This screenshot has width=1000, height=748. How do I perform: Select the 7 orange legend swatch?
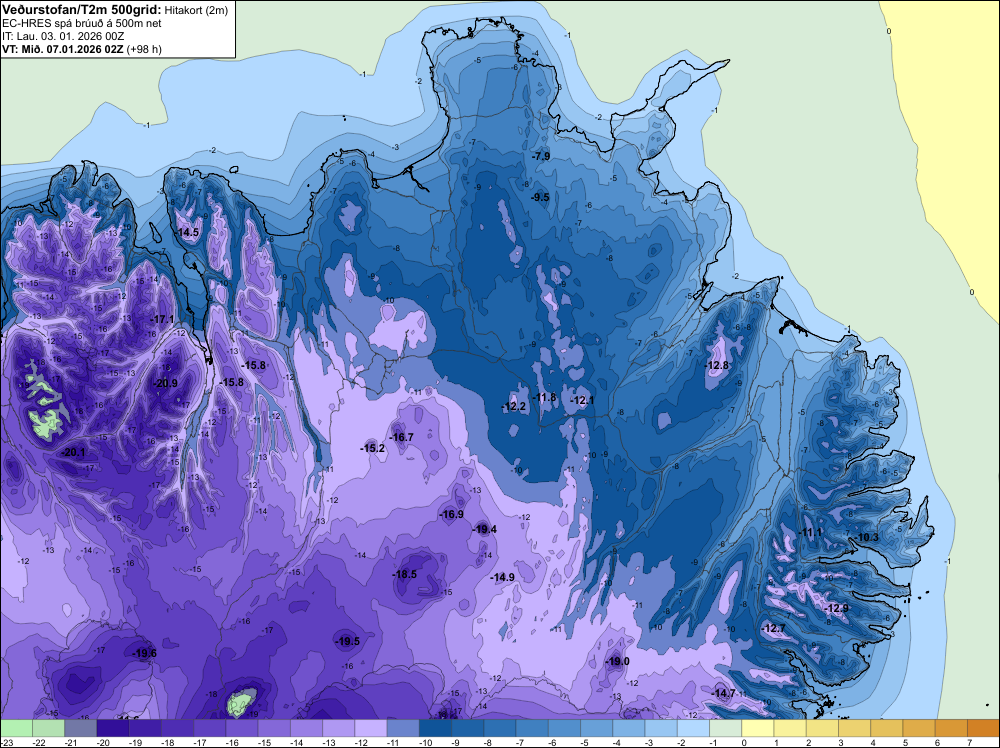[983, 728]
